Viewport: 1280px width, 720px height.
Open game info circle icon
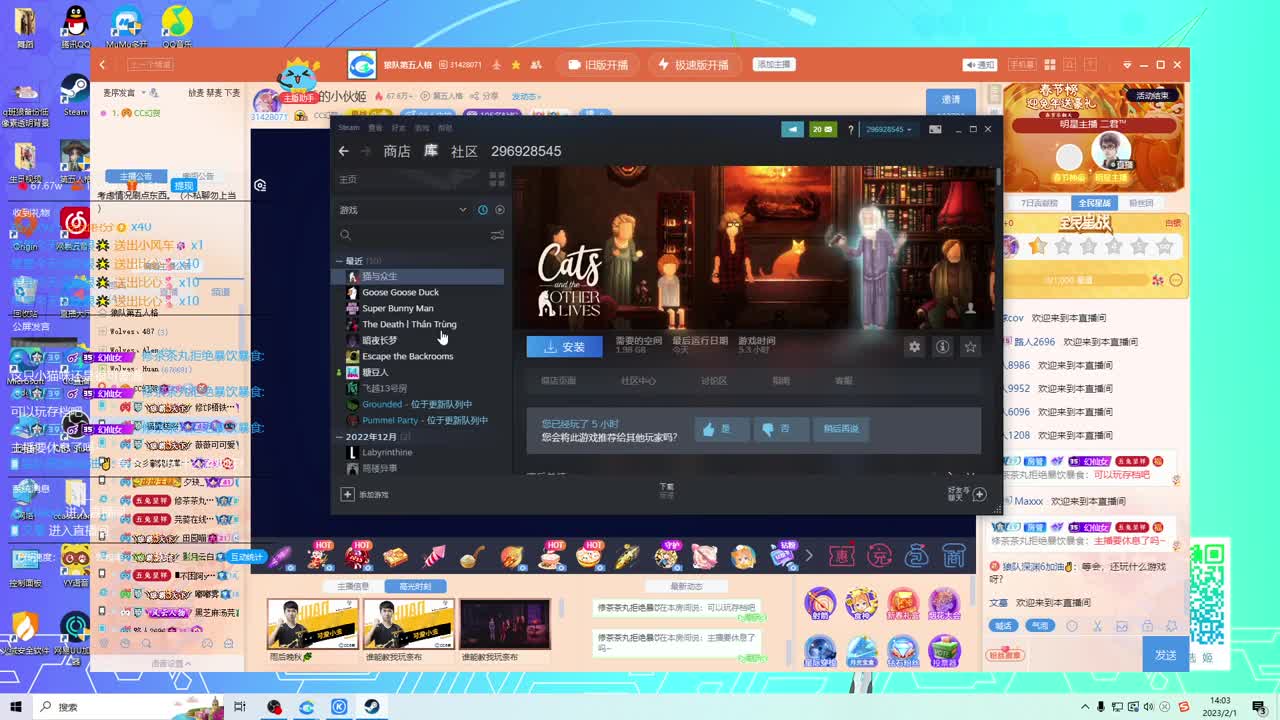coord(942,347)
